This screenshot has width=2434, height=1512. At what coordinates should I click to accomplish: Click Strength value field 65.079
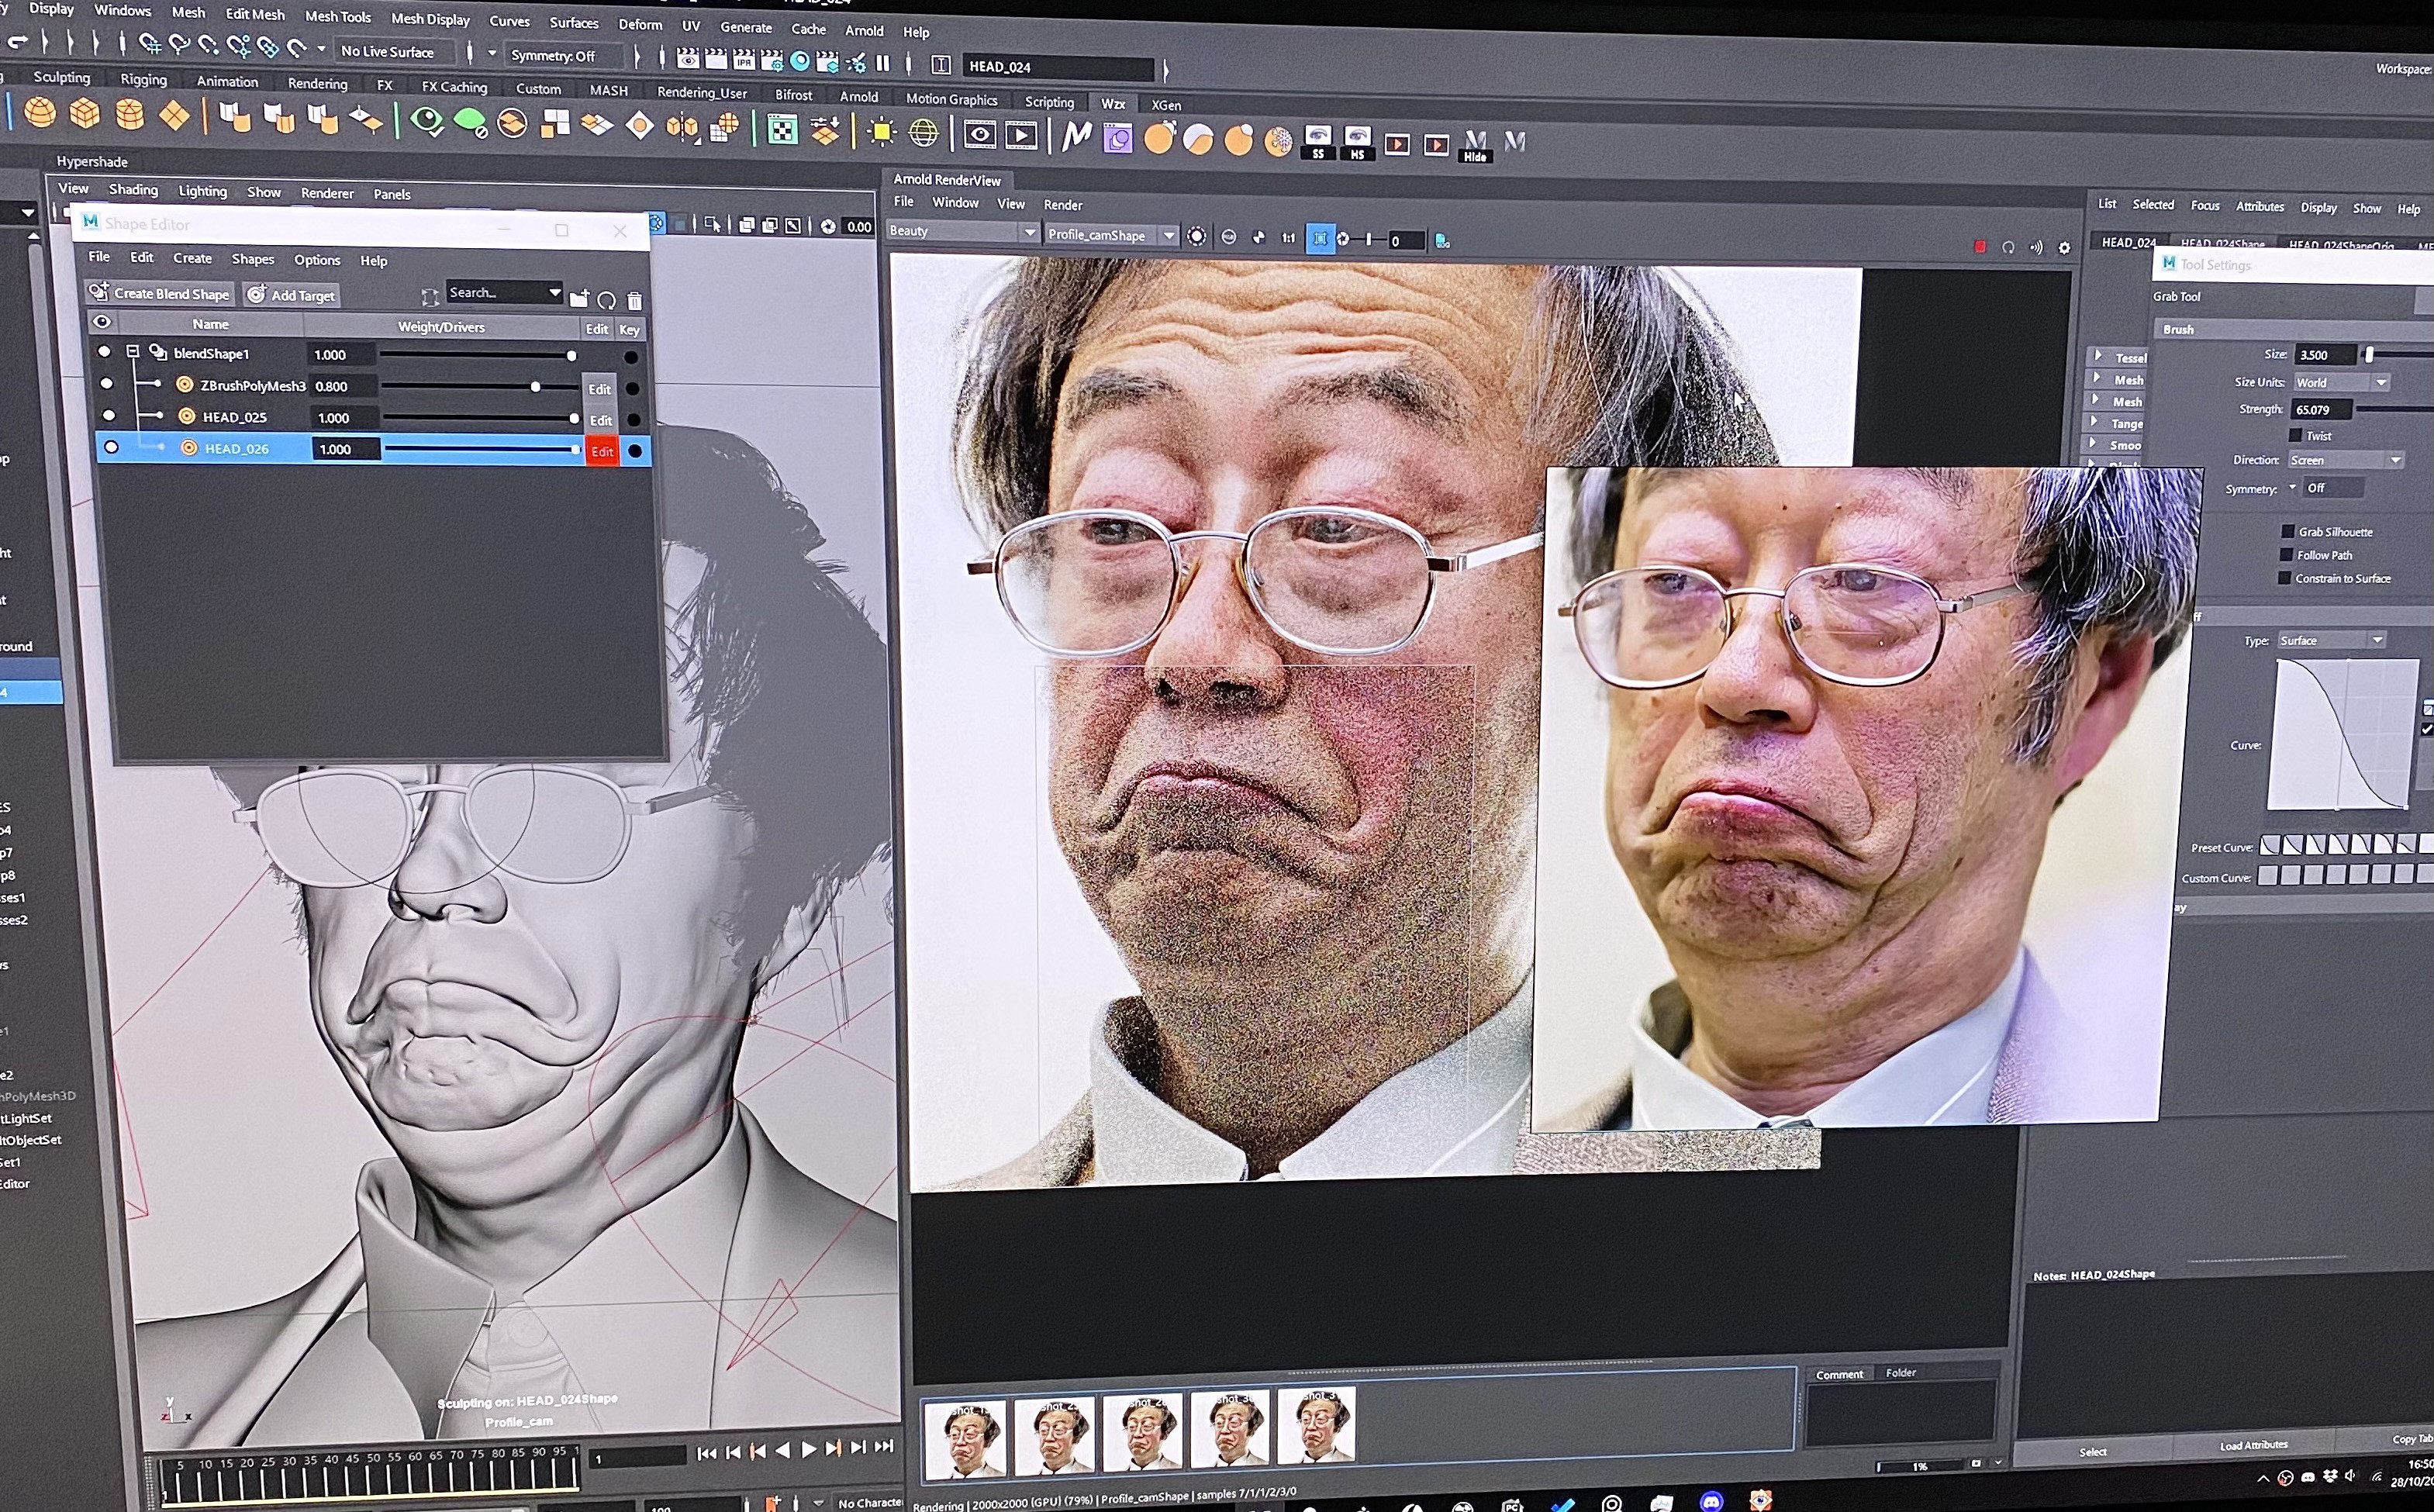(2322, 409)
